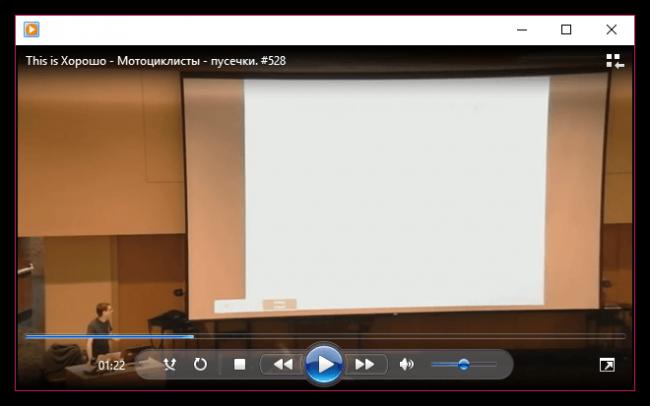This screenshot has height=406, width=650.
Task: Close the Media Player window
Action: 611,30
